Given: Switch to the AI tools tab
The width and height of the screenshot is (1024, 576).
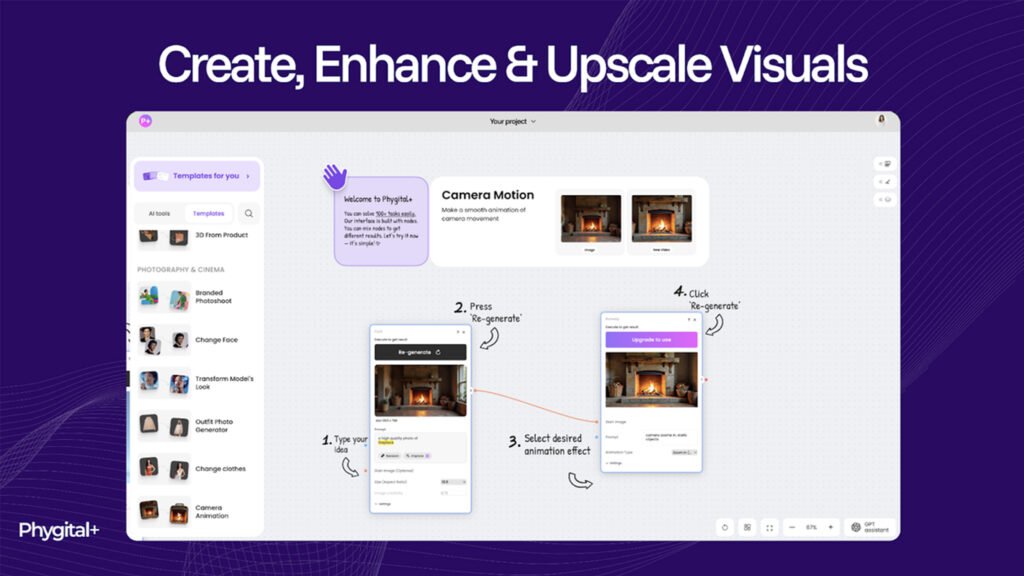Looking at the screenshot, I should [158, 213].
